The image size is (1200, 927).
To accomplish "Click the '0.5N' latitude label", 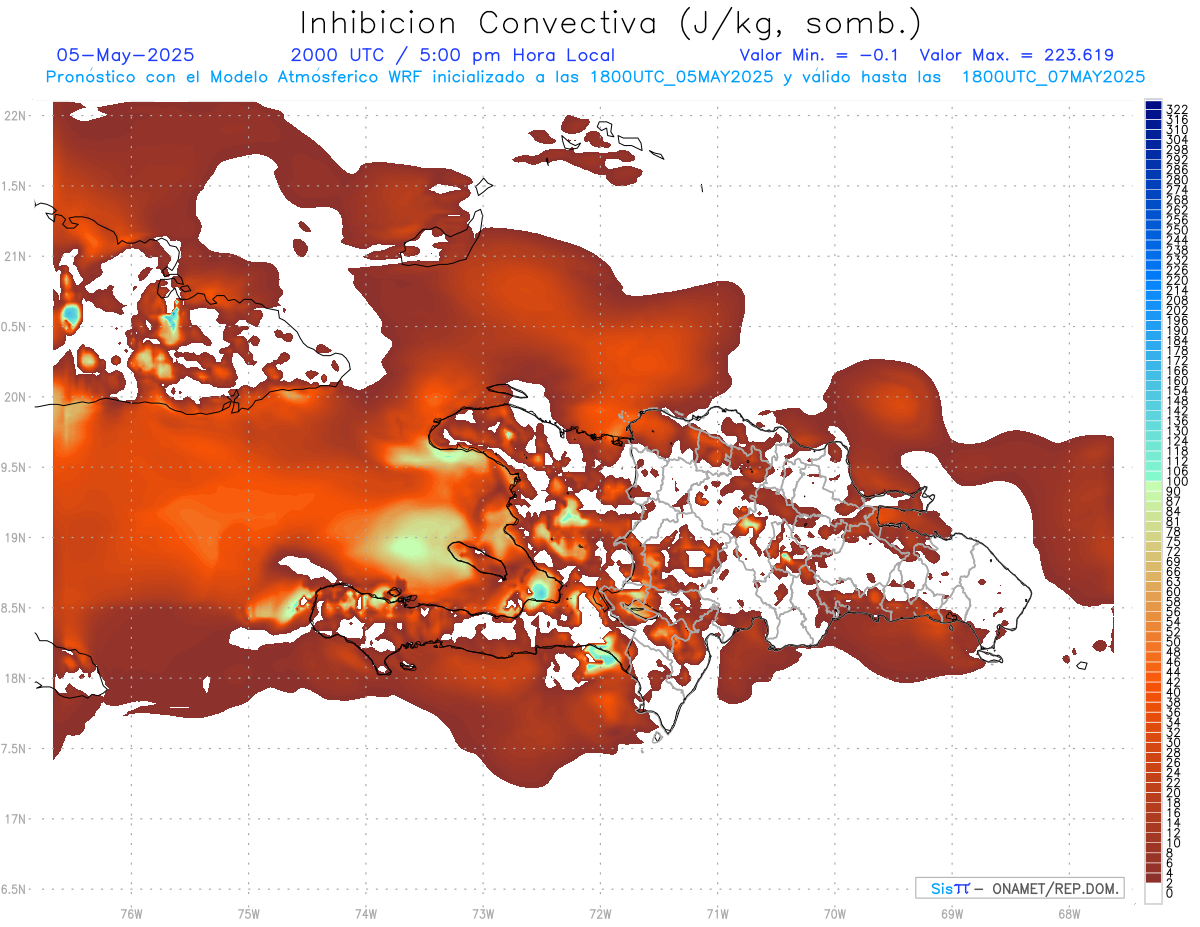I will click(x=15, y=327).
